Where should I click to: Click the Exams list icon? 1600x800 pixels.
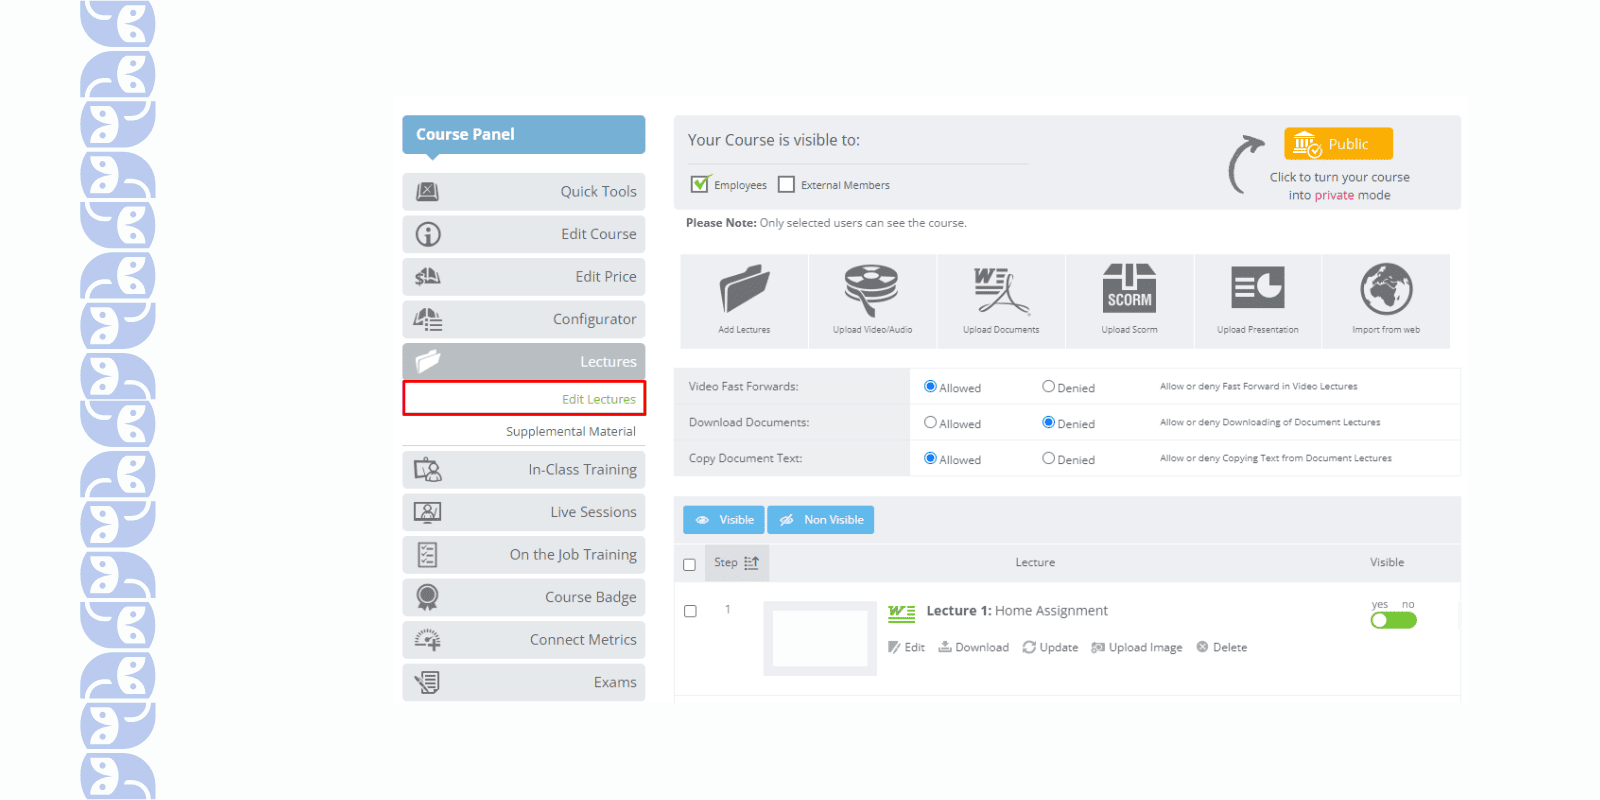428,682
